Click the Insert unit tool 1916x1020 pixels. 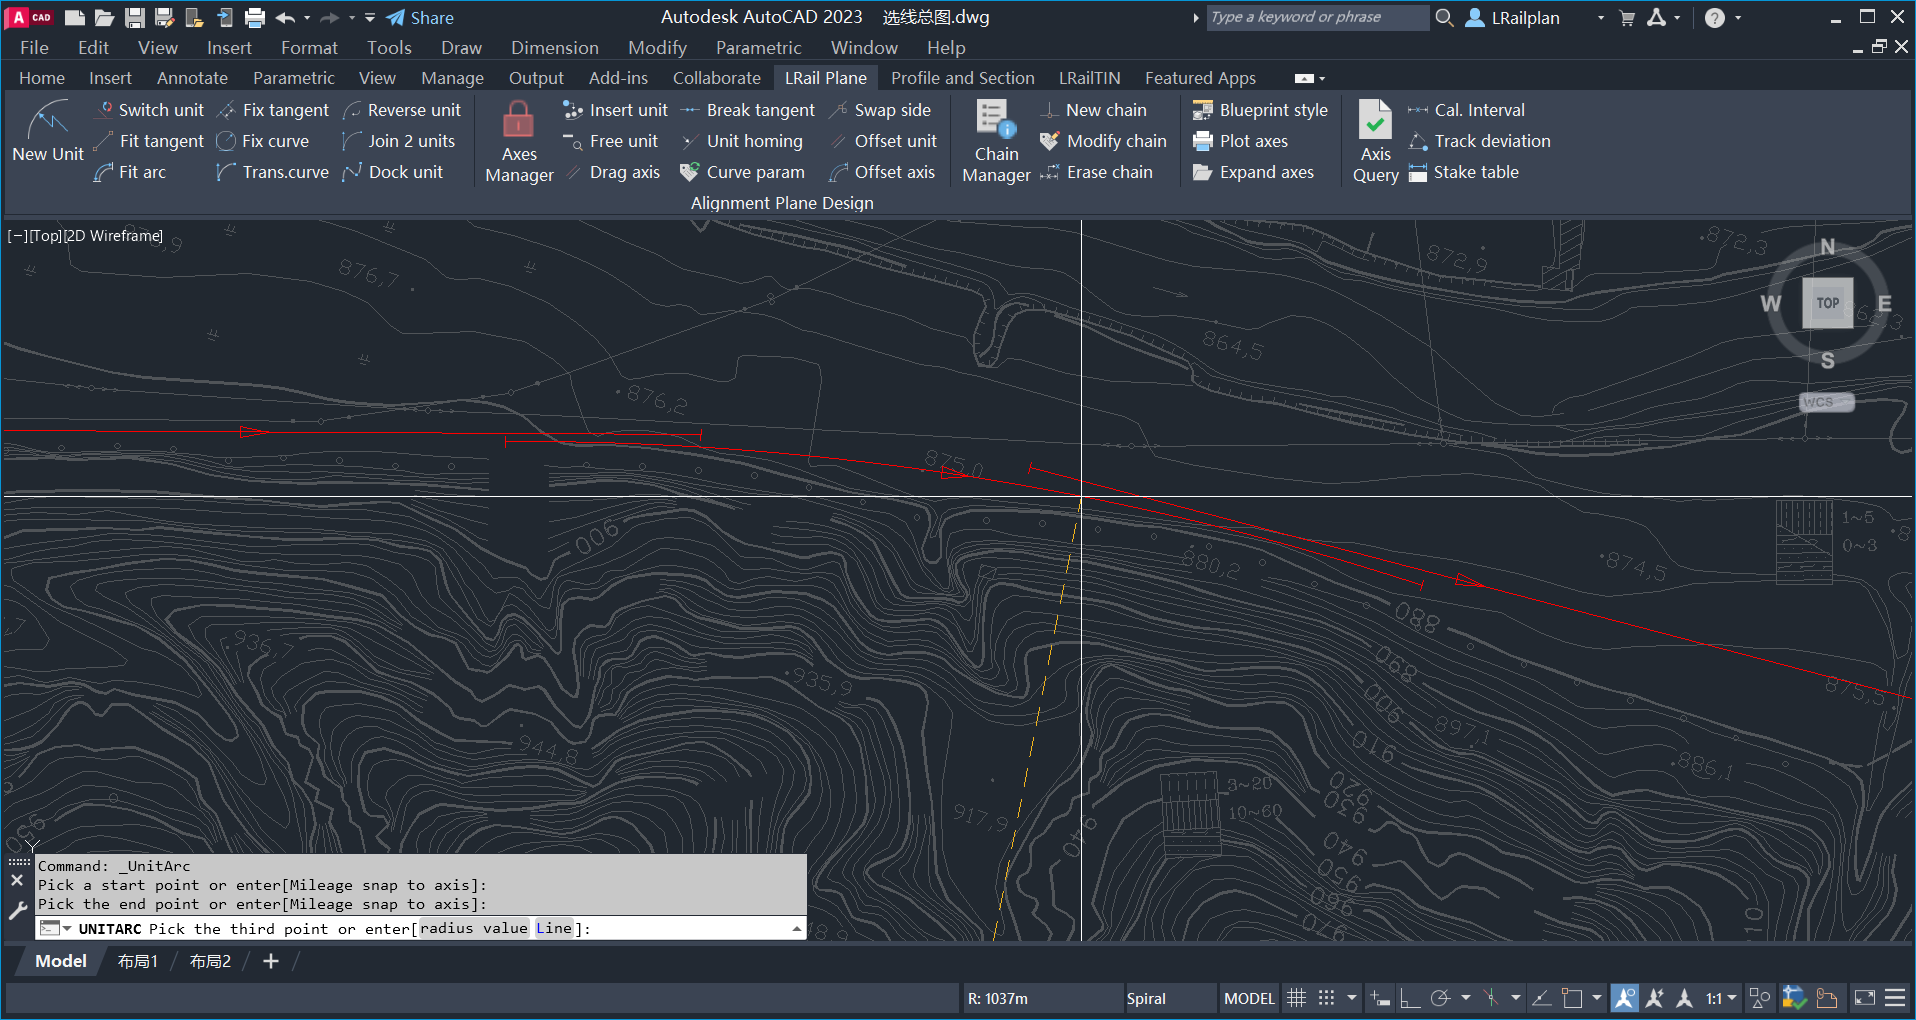point(615,110)
